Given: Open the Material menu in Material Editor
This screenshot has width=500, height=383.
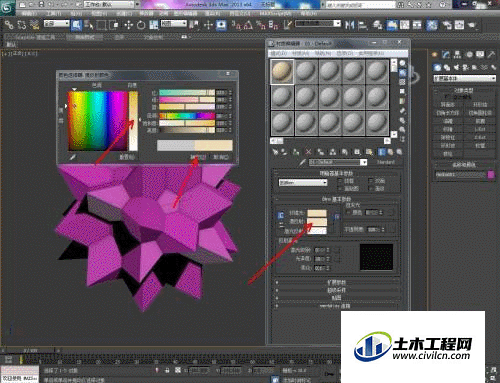Looking at the screenshot, I should click(300, 53).
